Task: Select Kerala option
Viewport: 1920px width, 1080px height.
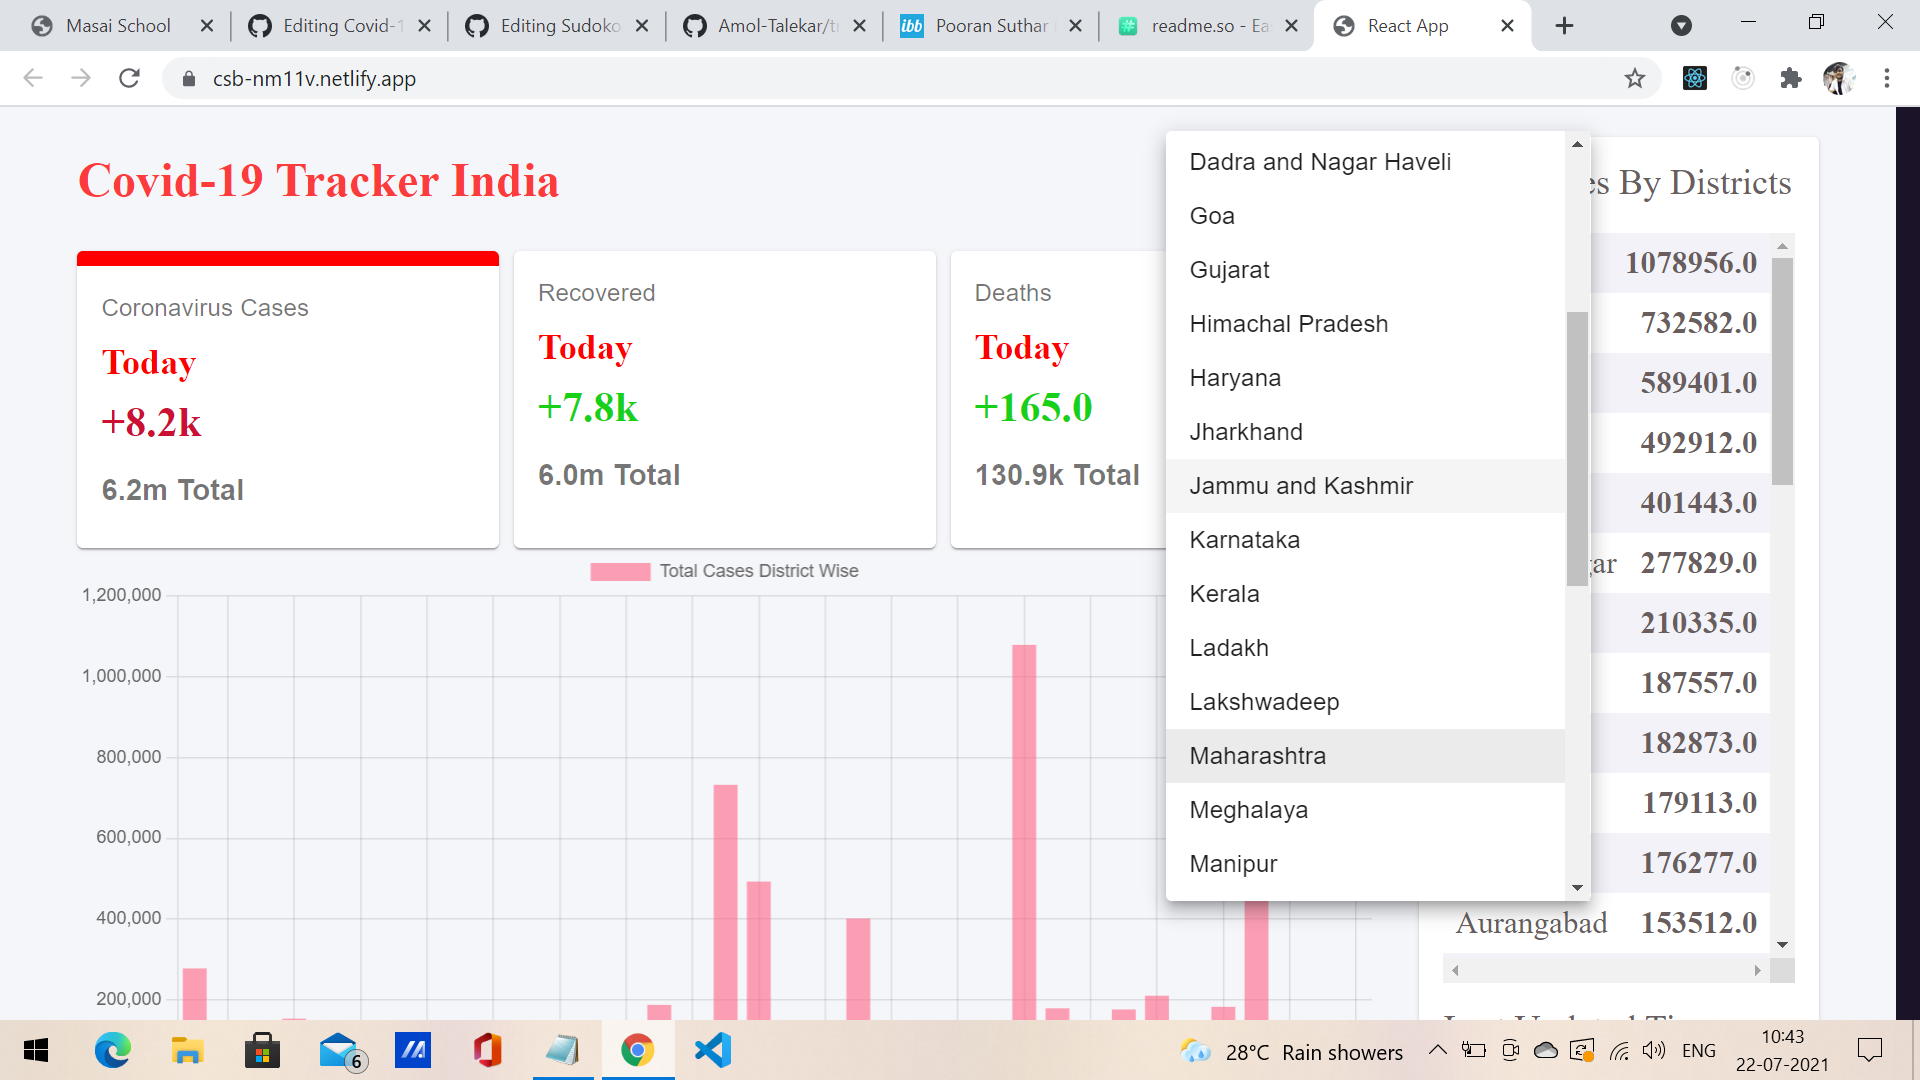Action: [x=1365, y=594]
